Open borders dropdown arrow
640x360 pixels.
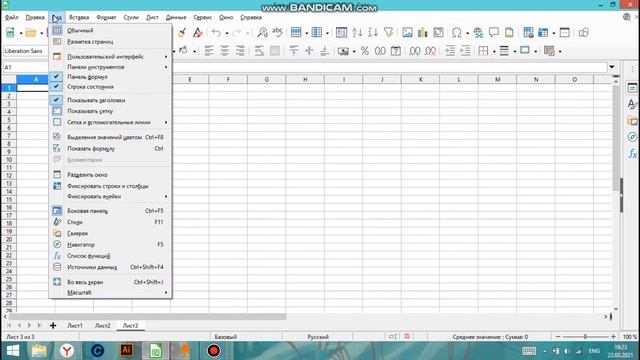(494, 51)
